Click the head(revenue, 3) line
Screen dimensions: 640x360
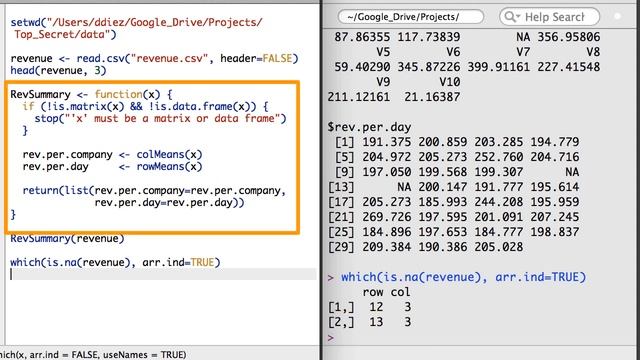pyautogui.click(x=58, y=70)
